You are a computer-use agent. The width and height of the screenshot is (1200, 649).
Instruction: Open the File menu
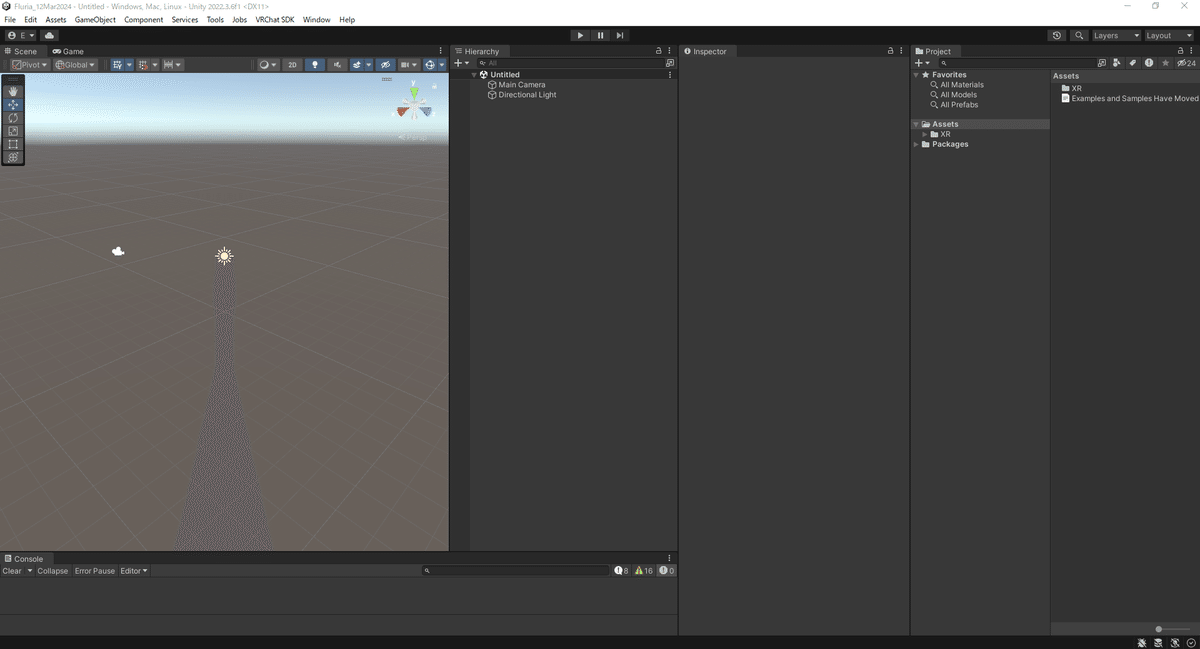[x=10, y=20]
